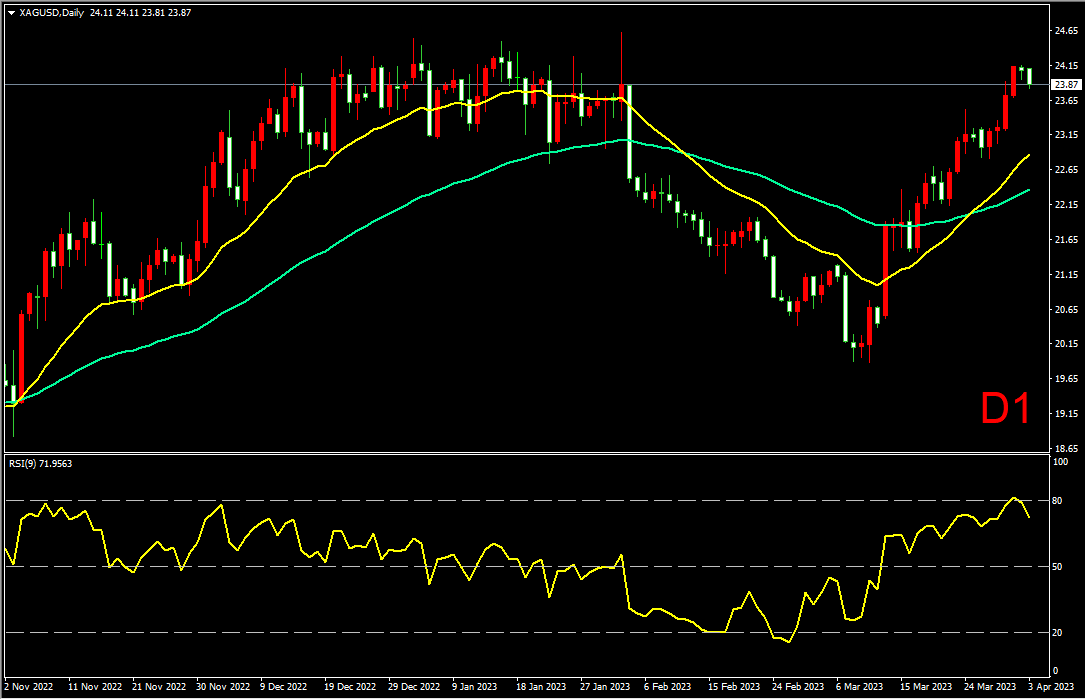Click the 19.65 price scale label
This screenshot has height=700, width=1085.
[x=1066, y=378]
